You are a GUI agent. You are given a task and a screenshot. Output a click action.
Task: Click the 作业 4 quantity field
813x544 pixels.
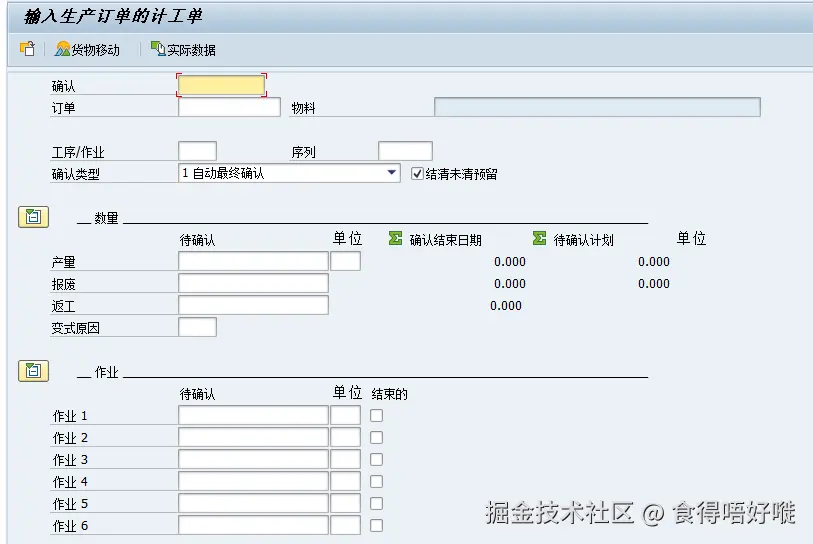click(x=254, y=481)
